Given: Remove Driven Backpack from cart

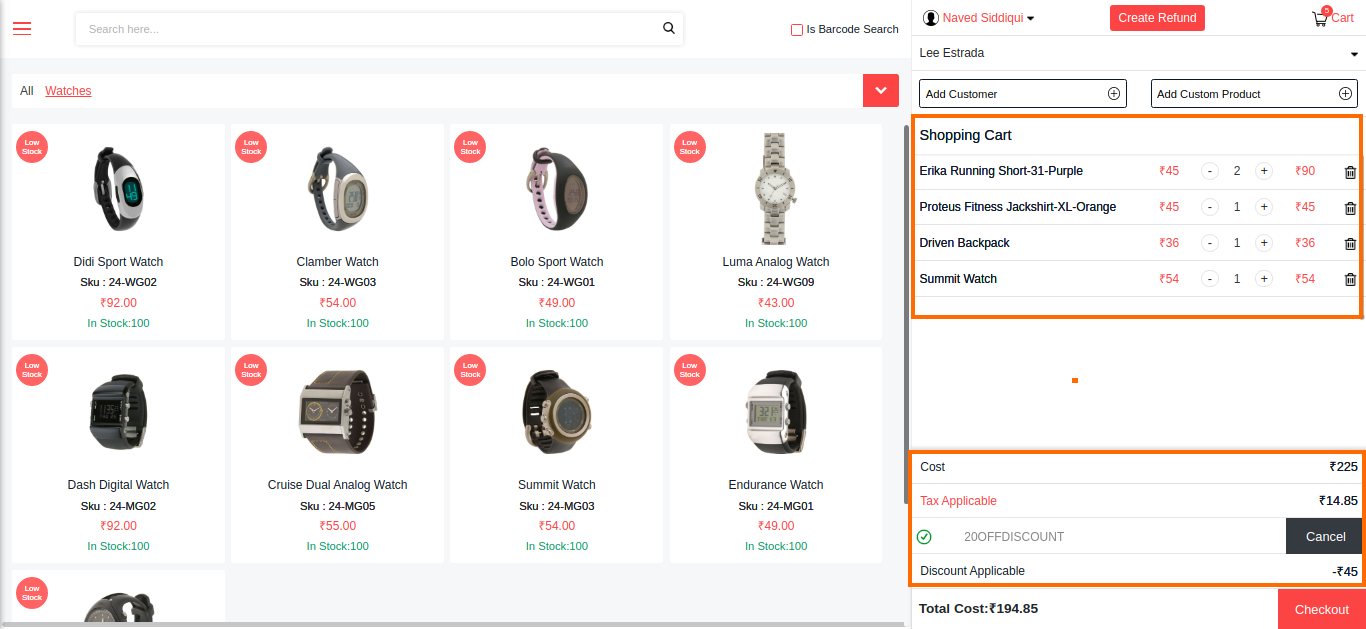Looking at the screenshot, I should (1350, 244).
